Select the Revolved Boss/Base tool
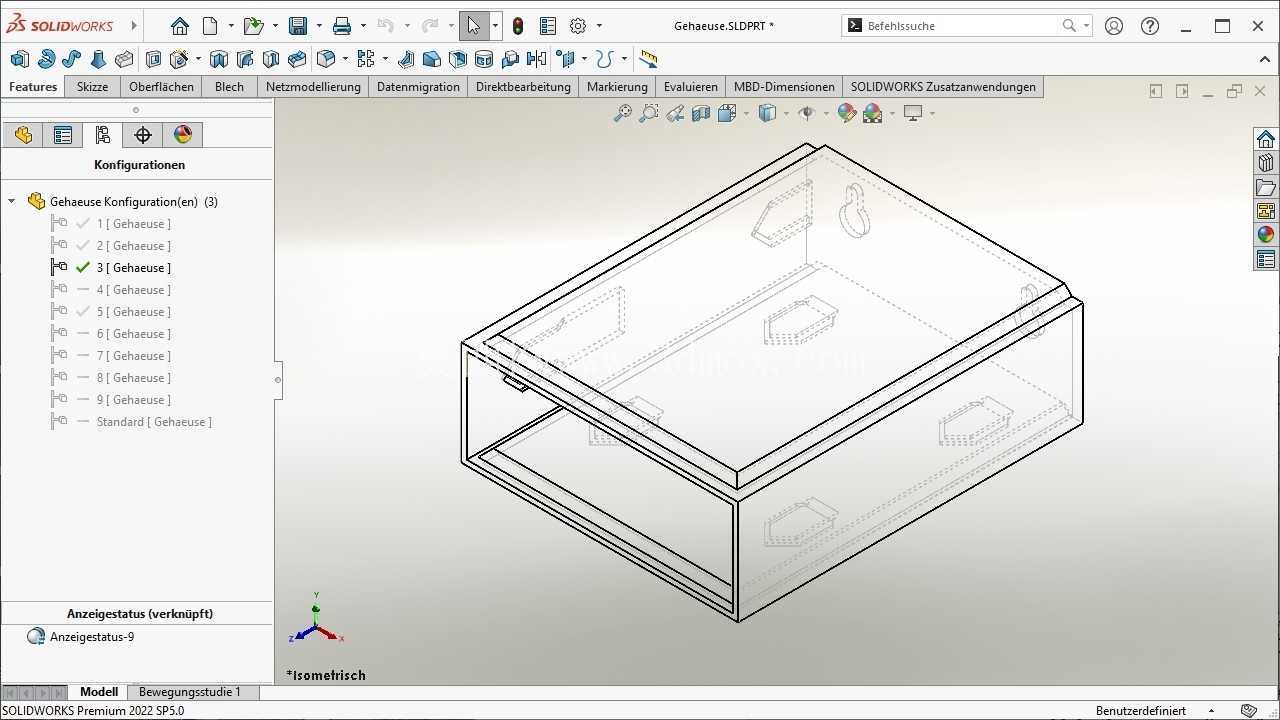The width and height of the screenshot is (1280, 720). coord(46,59)
